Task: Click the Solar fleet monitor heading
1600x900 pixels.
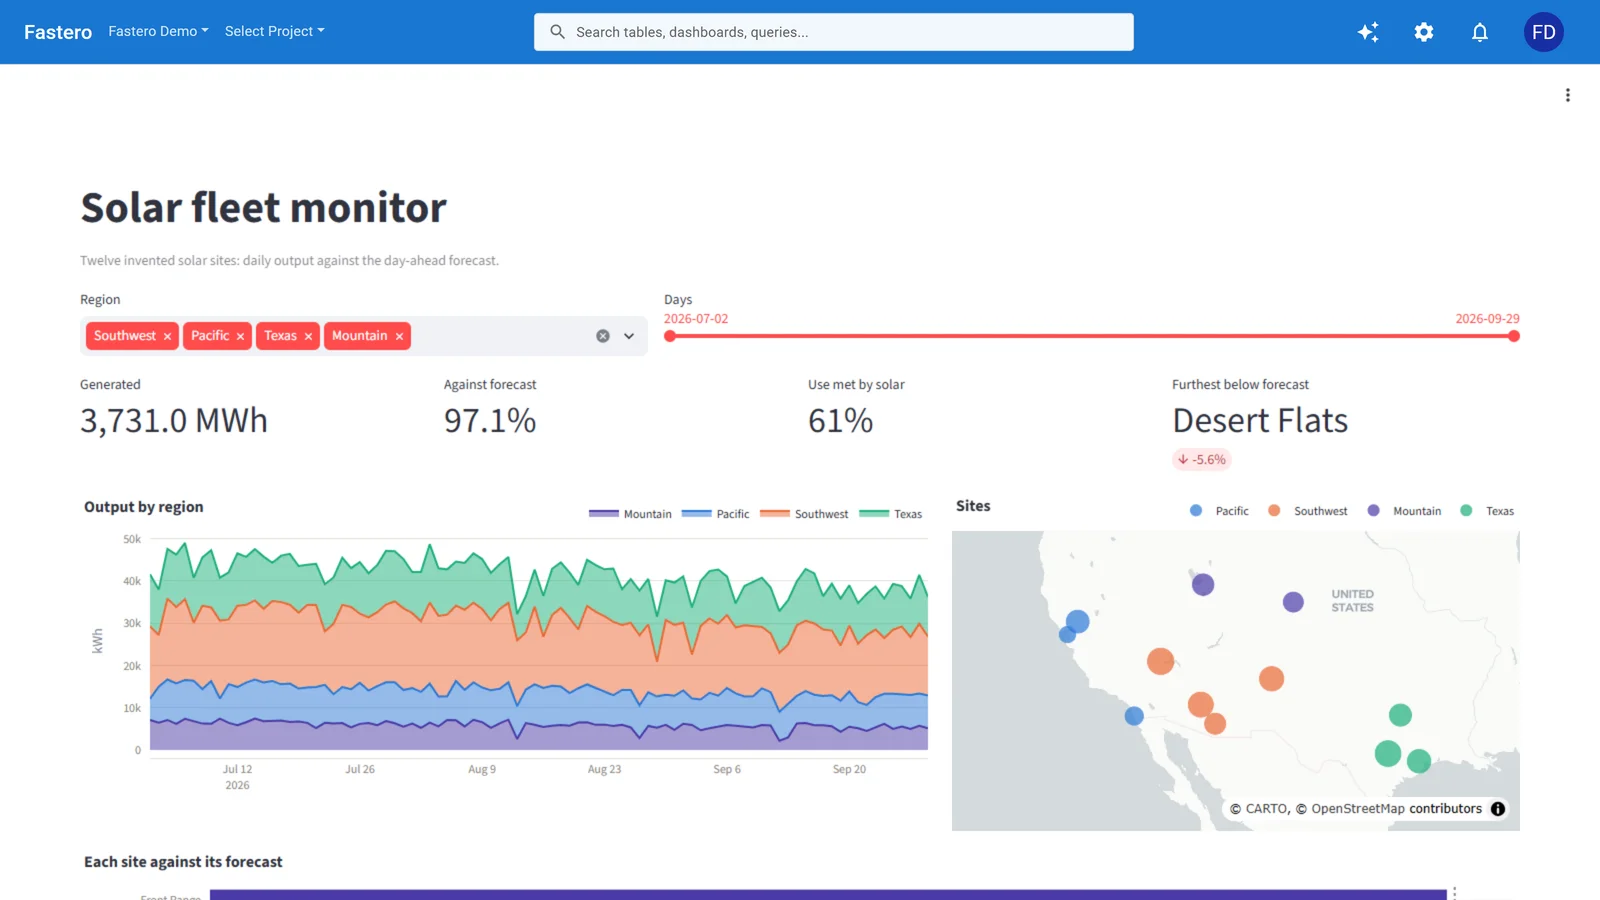Action: 264,208
